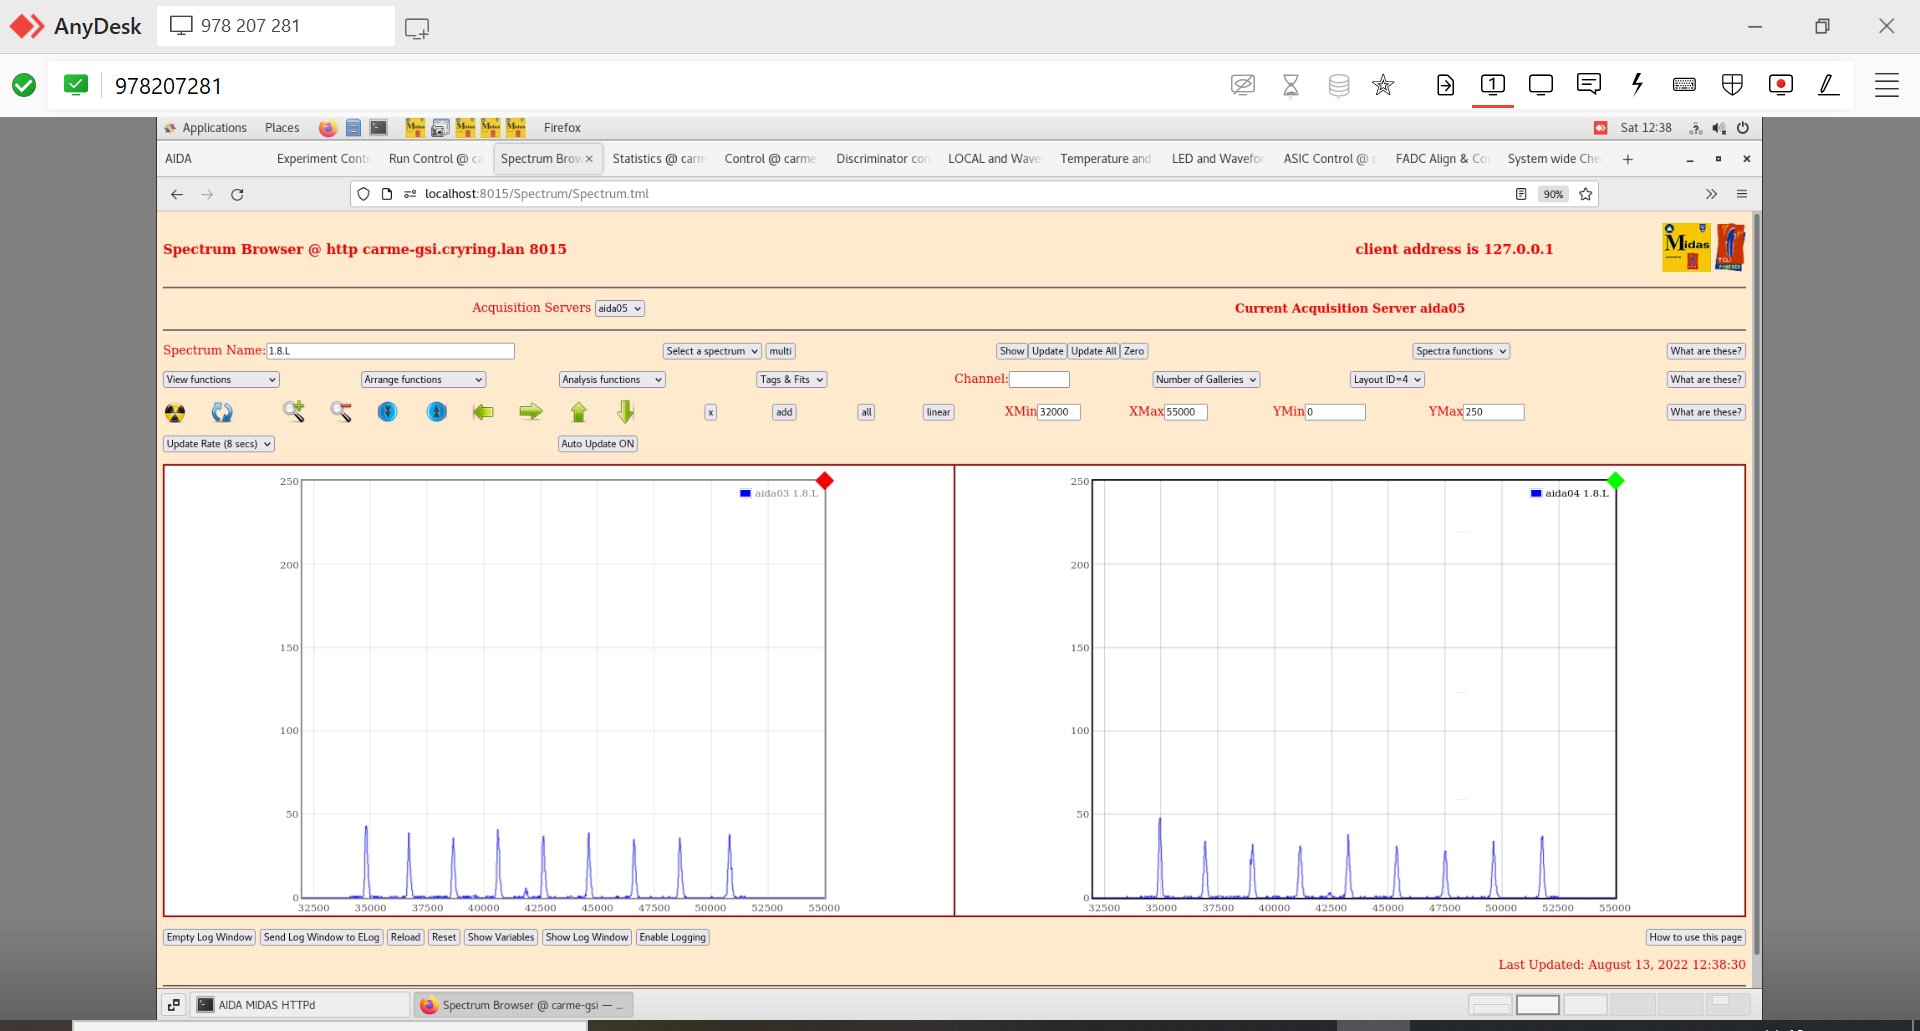Image resolution: width=1920 pixels, height=1031 pixels.
Task: Click the red diamond marker on aida03 plot
Action: (825, 481)
